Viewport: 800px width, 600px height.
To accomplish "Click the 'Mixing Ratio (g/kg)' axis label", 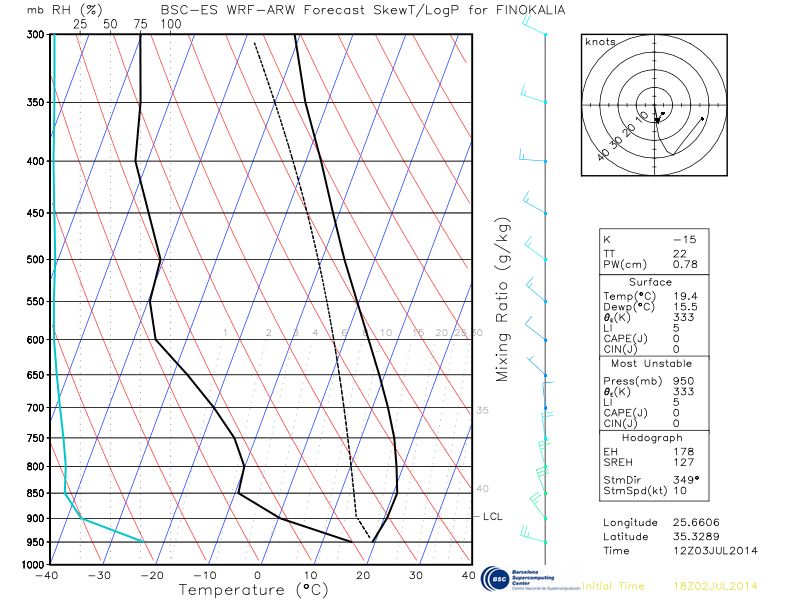I will [503, 302].
